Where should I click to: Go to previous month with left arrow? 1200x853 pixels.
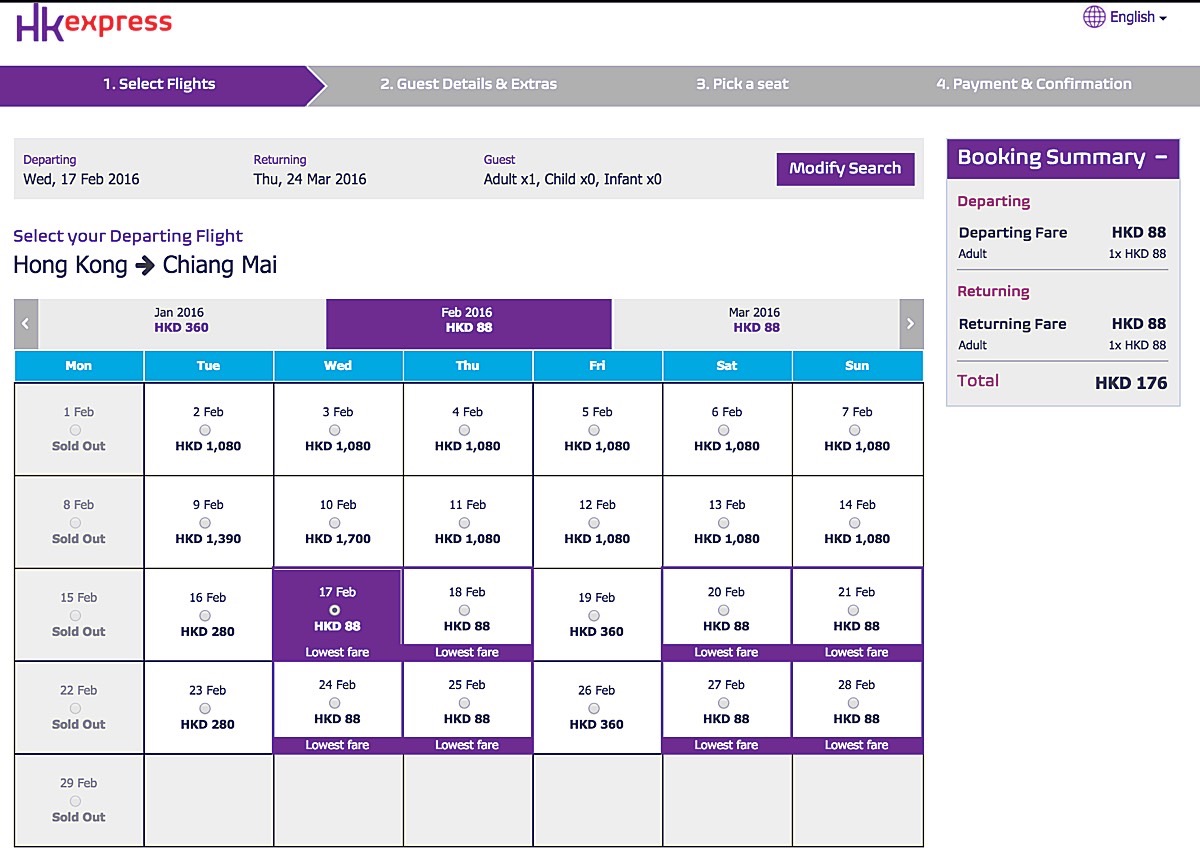[26, 324]
